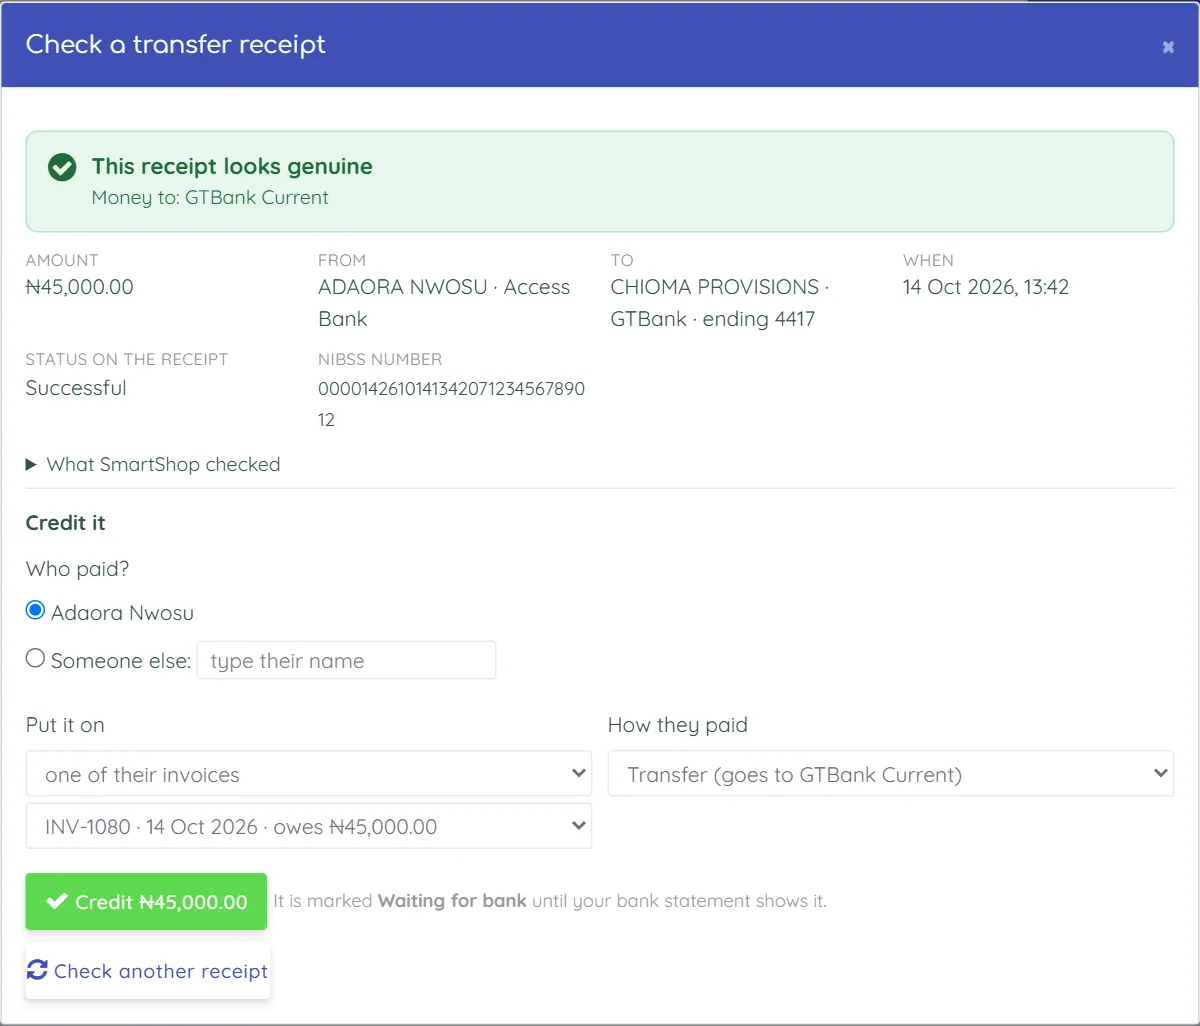The width and height of the screenshot is (1200, 1026).
Task: Select the Adaora Nwosu radio button
Action: click(x=35, y=610)
